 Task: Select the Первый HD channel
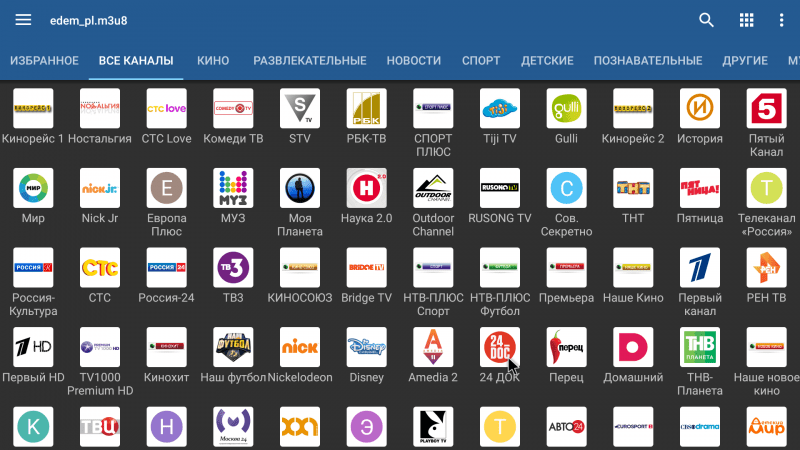point(33,347)
